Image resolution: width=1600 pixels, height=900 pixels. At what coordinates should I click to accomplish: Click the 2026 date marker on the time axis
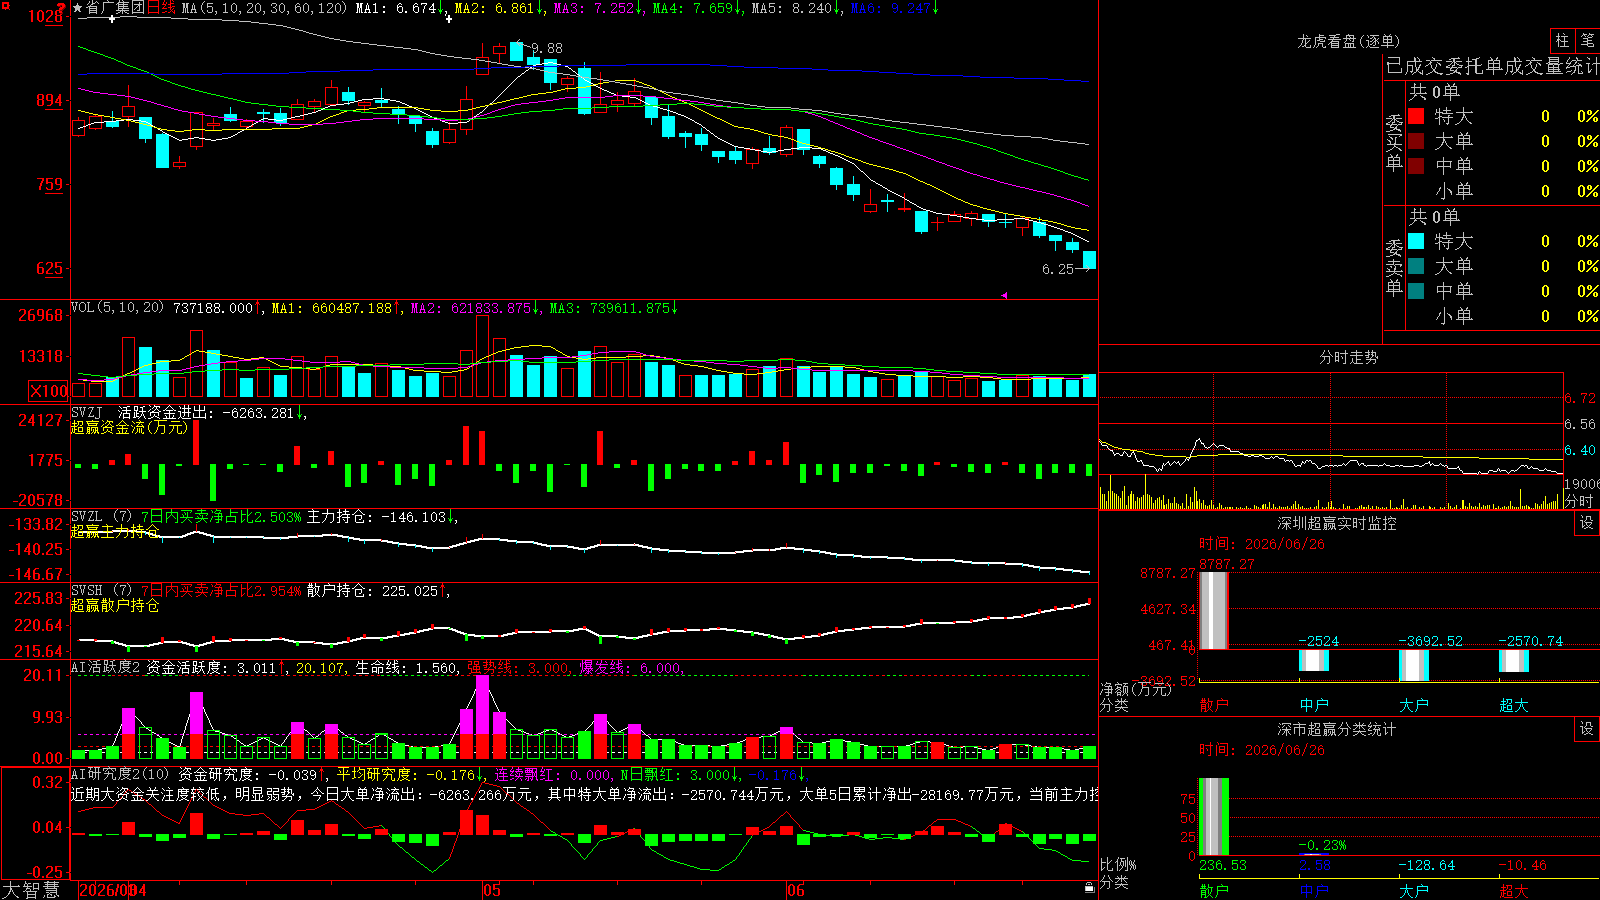coord(113,890)
